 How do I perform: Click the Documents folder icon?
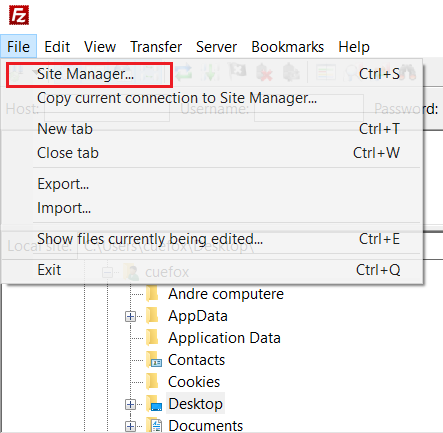click(154, 426)
